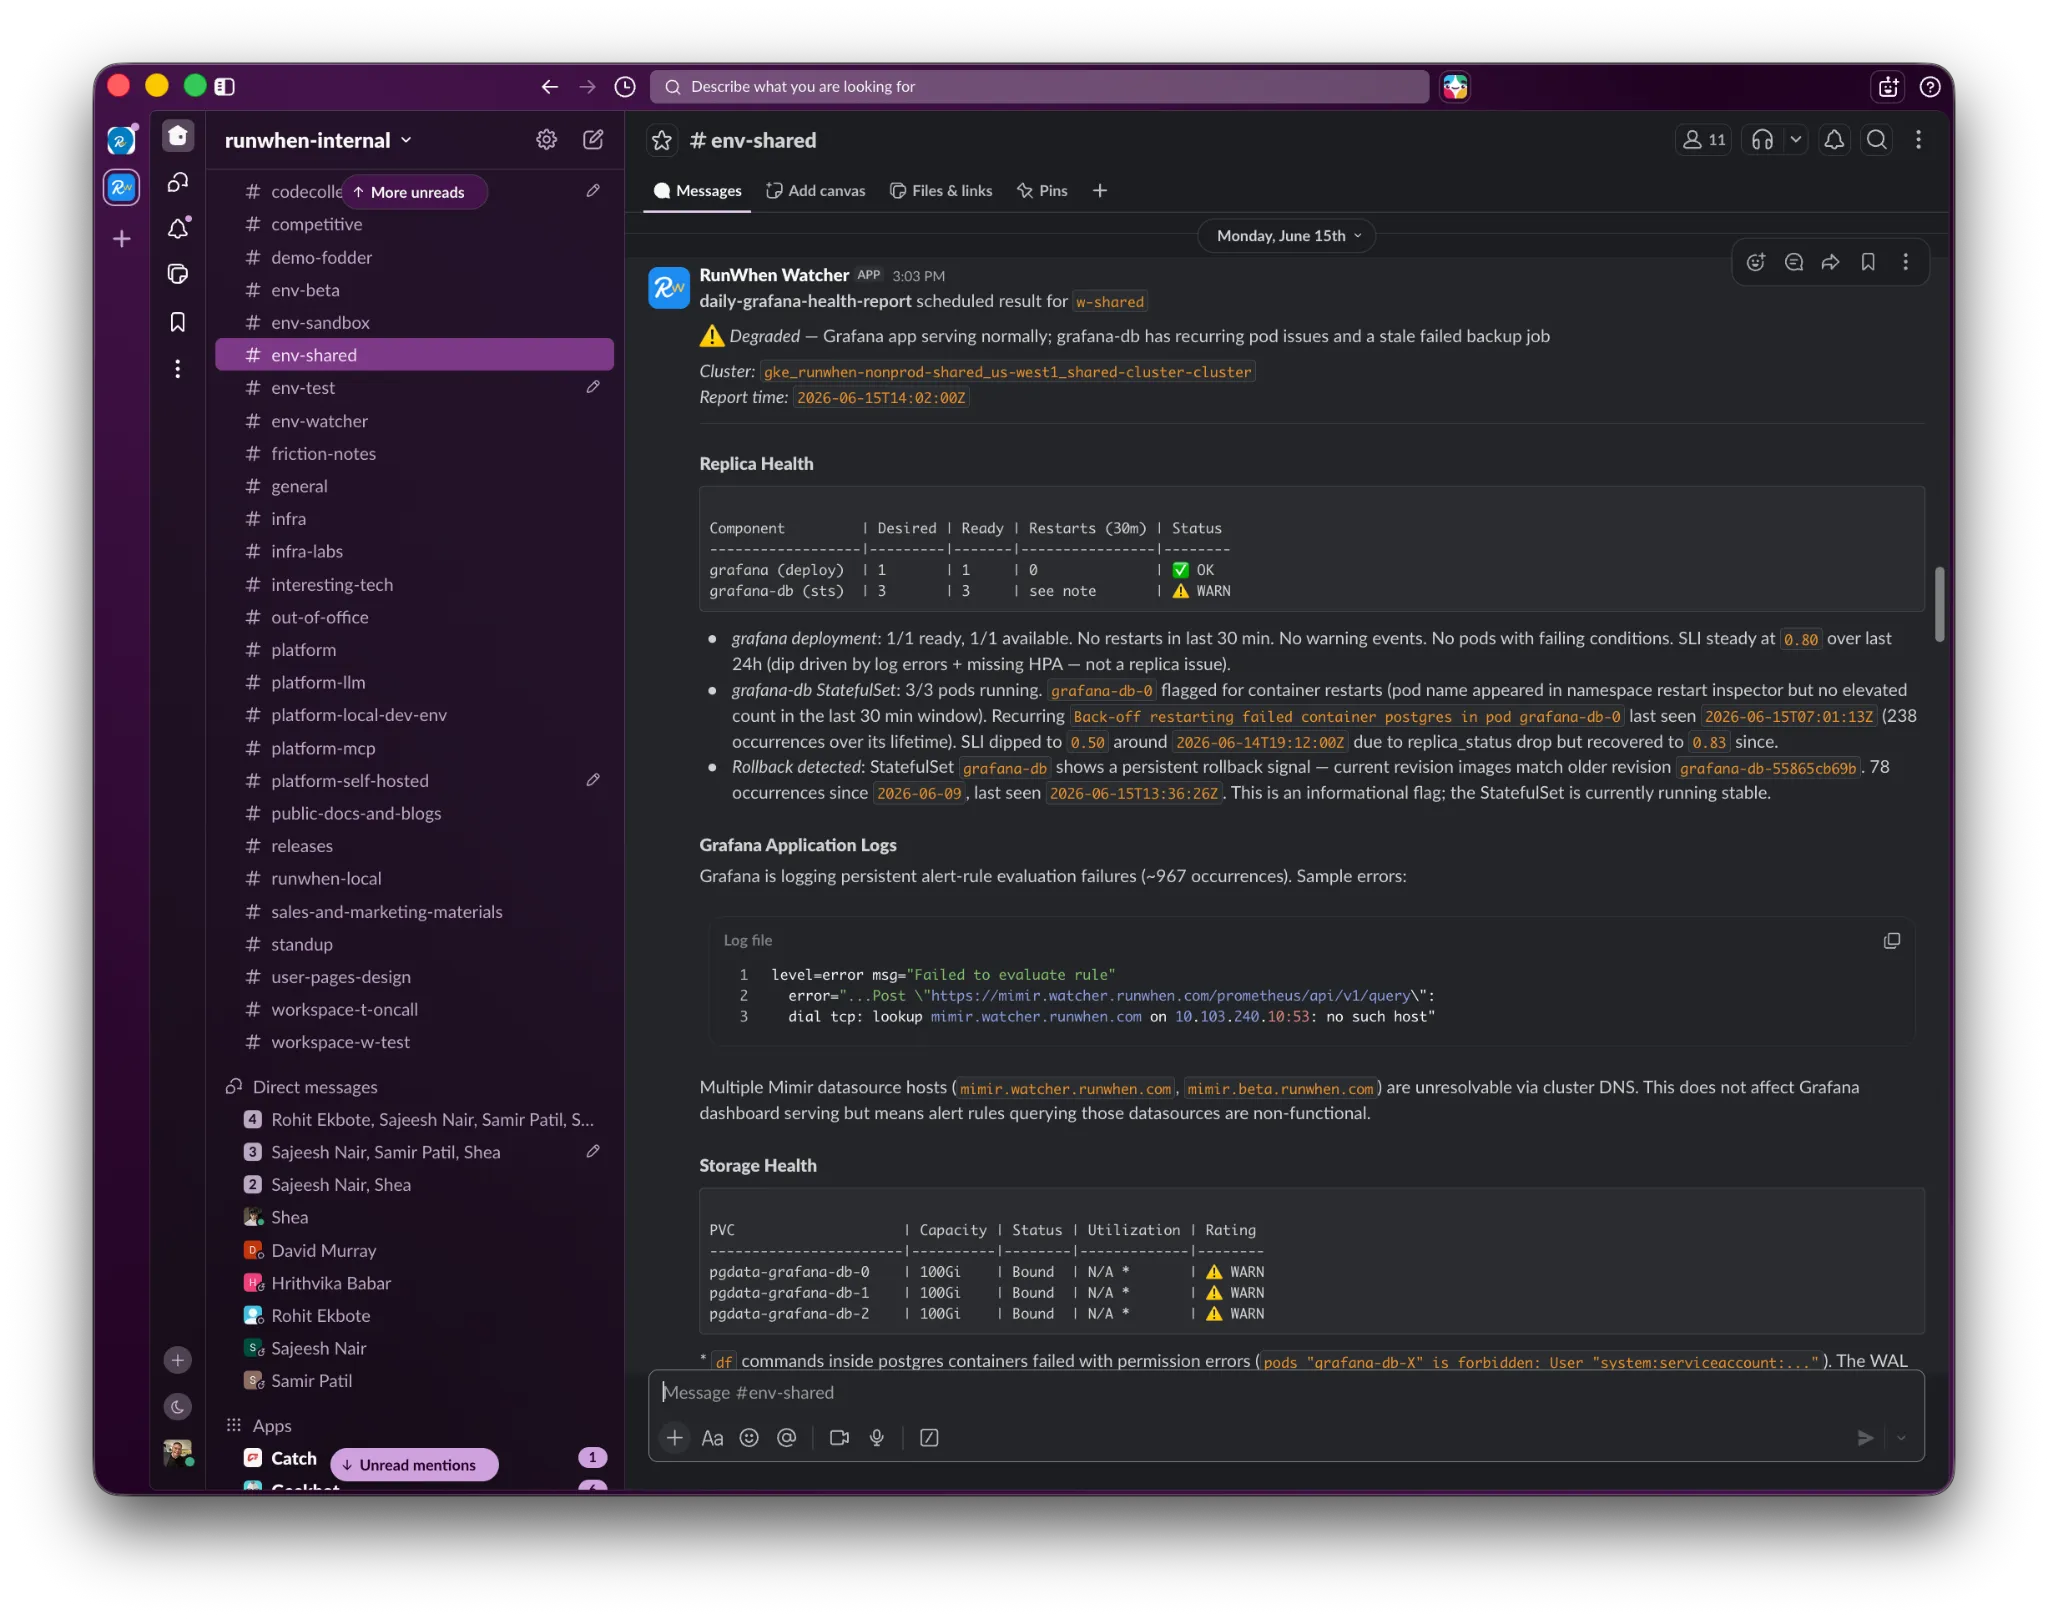
Task: Jump down to Unread mentions
Action: (x=413, y=1465)
